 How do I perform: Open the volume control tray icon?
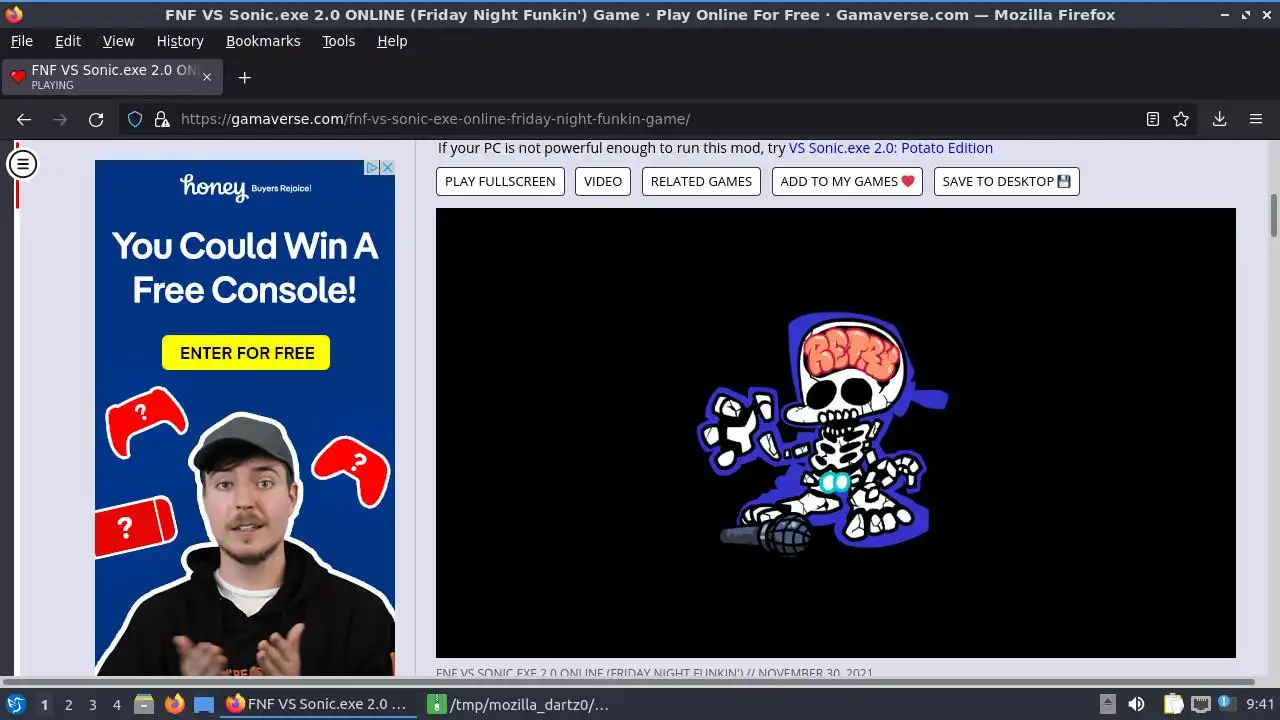(1136, 704)
